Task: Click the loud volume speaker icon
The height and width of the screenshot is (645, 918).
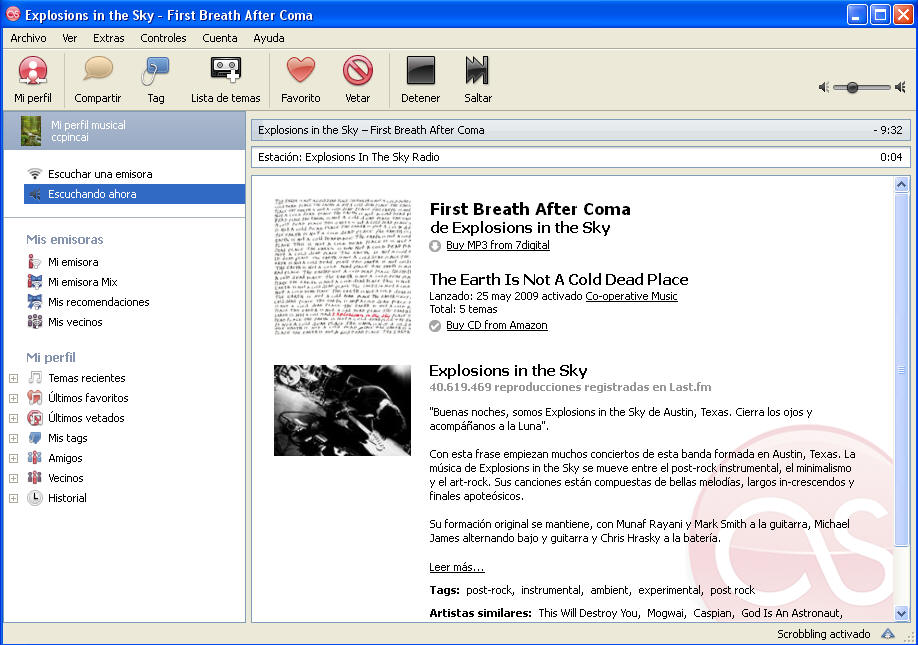Action: [x=900, y=87]
